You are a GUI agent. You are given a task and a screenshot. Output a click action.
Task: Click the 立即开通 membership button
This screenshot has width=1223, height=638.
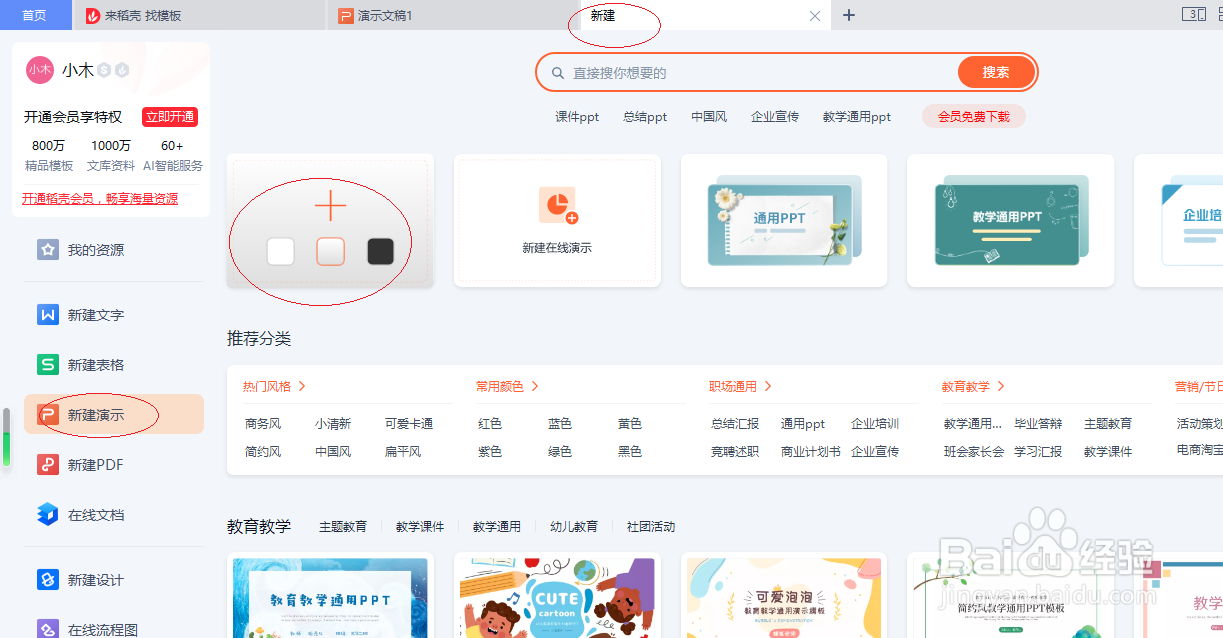169,117
